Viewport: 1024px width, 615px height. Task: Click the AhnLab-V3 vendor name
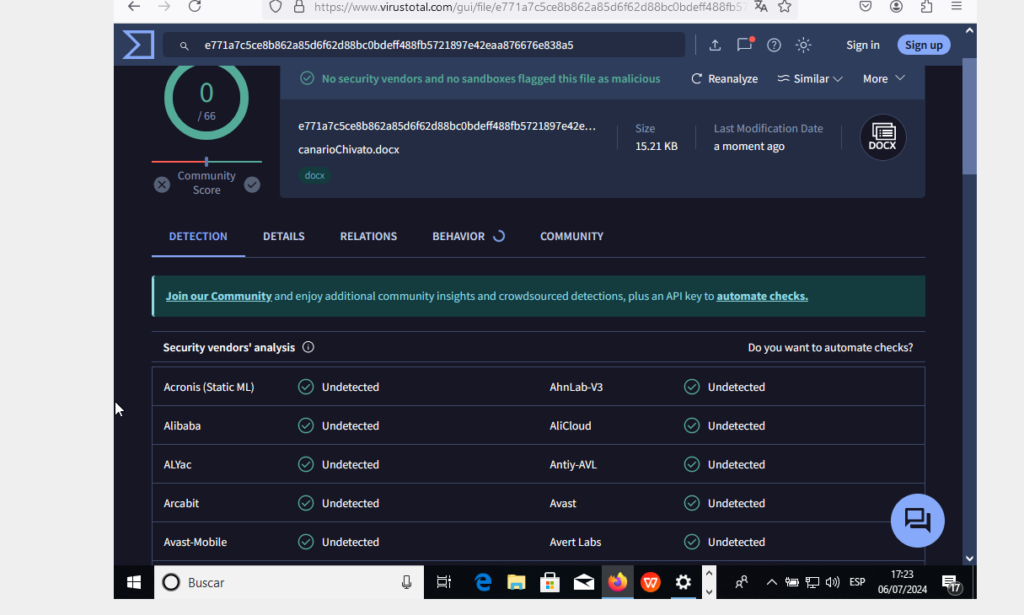tap(576, 387)
